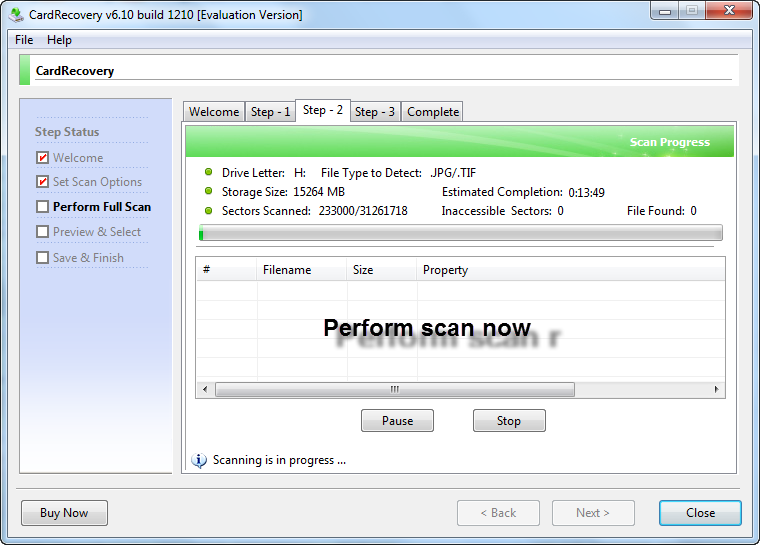Click the left scroll arrow of results list

point(205,389)
